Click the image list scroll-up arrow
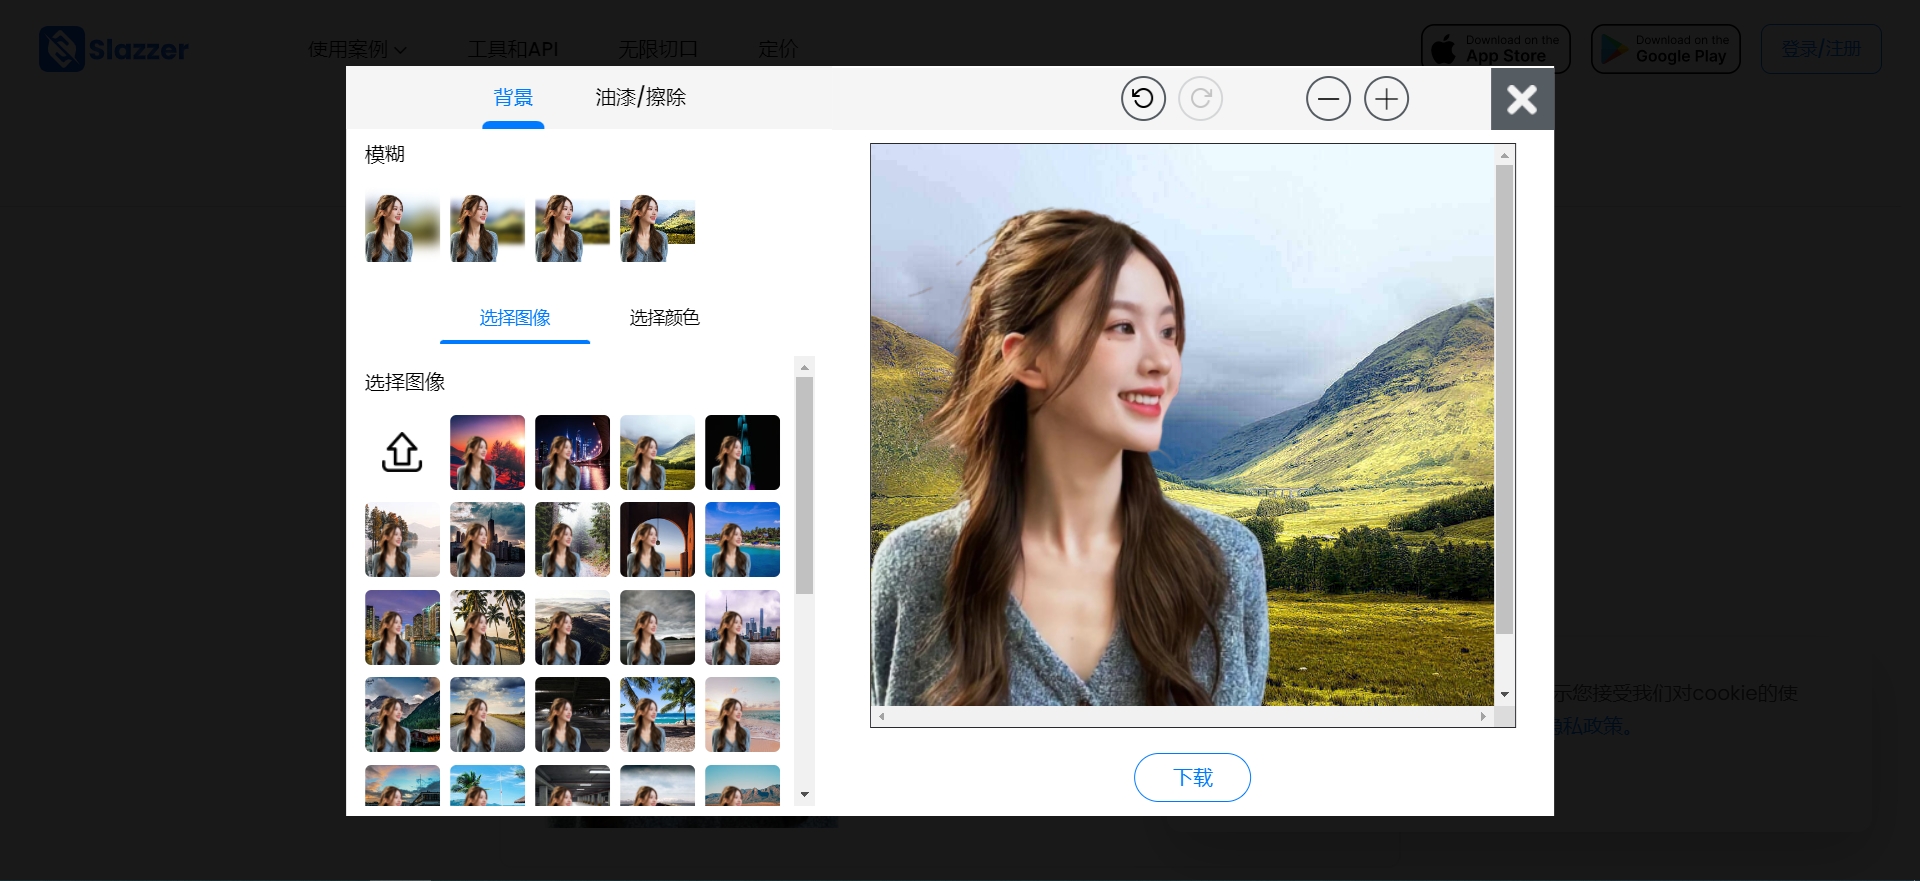The height and width of the screenshot is (881, 1920). (804, 367)
